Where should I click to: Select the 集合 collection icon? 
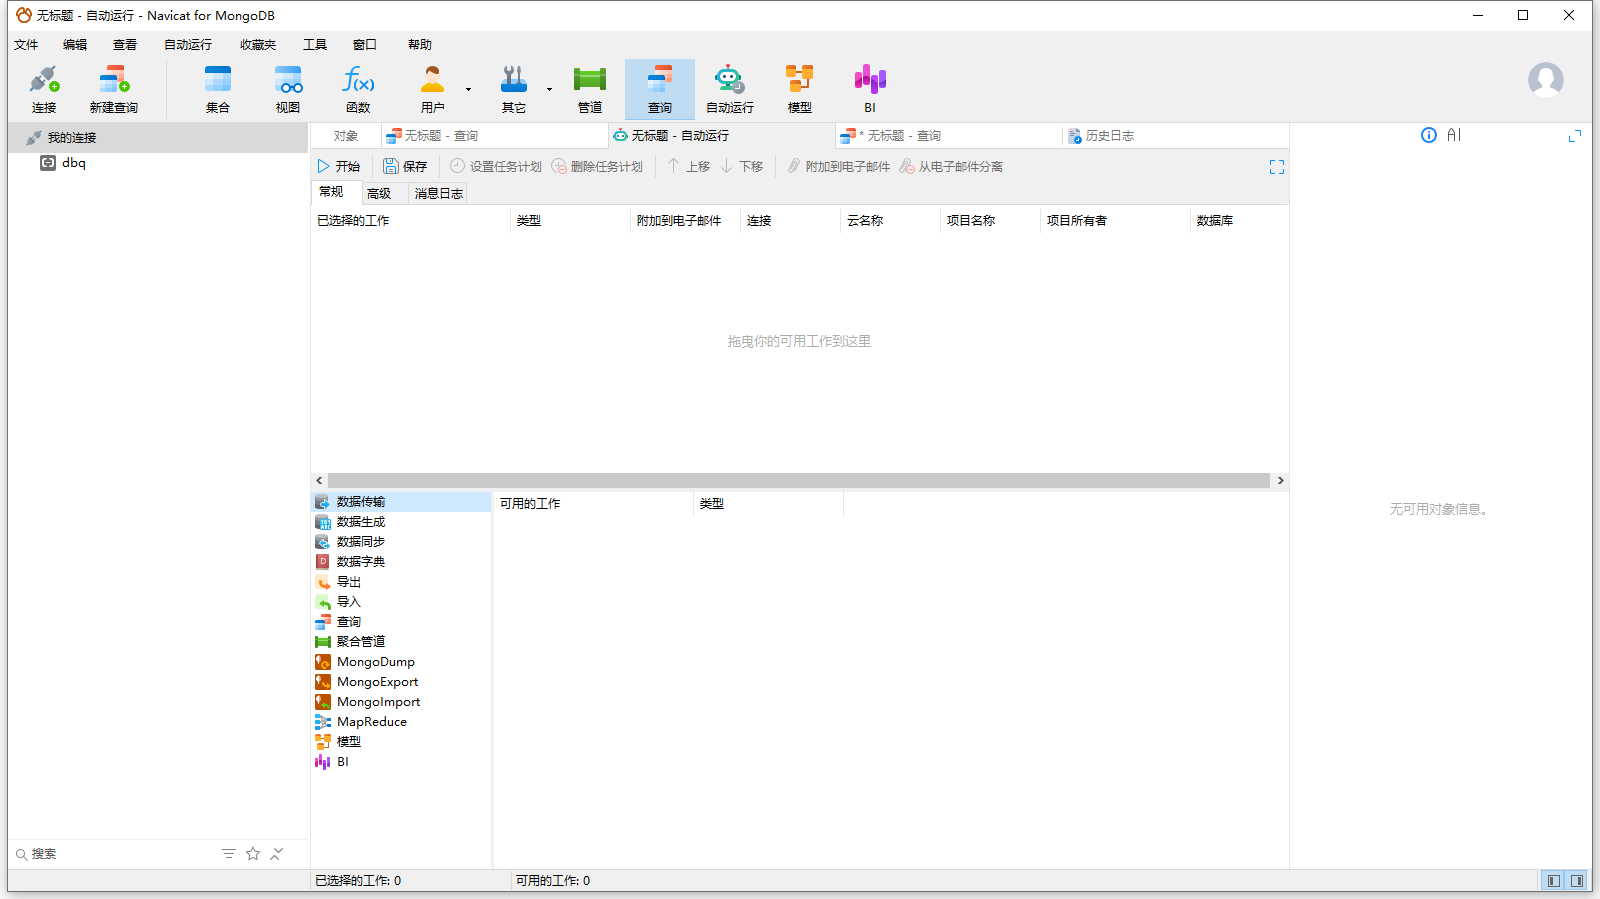(x=218, y=89)
